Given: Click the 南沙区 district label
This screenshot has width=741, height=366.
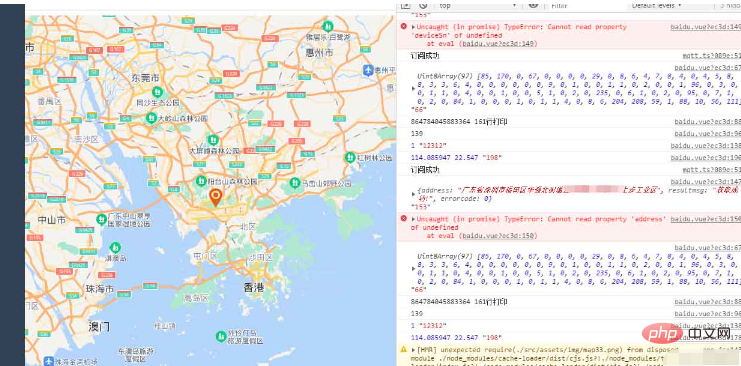Looking at the screenshot, I should [x=86, y=139].
